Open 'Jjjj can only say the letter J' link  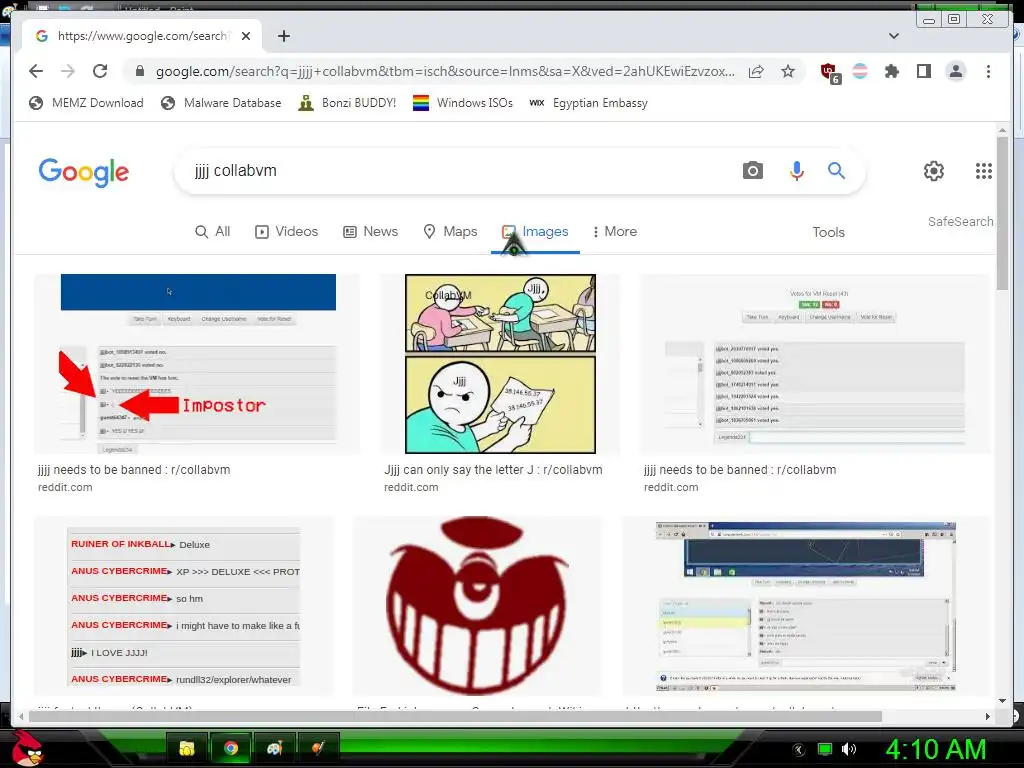click(x=493, y=470)
